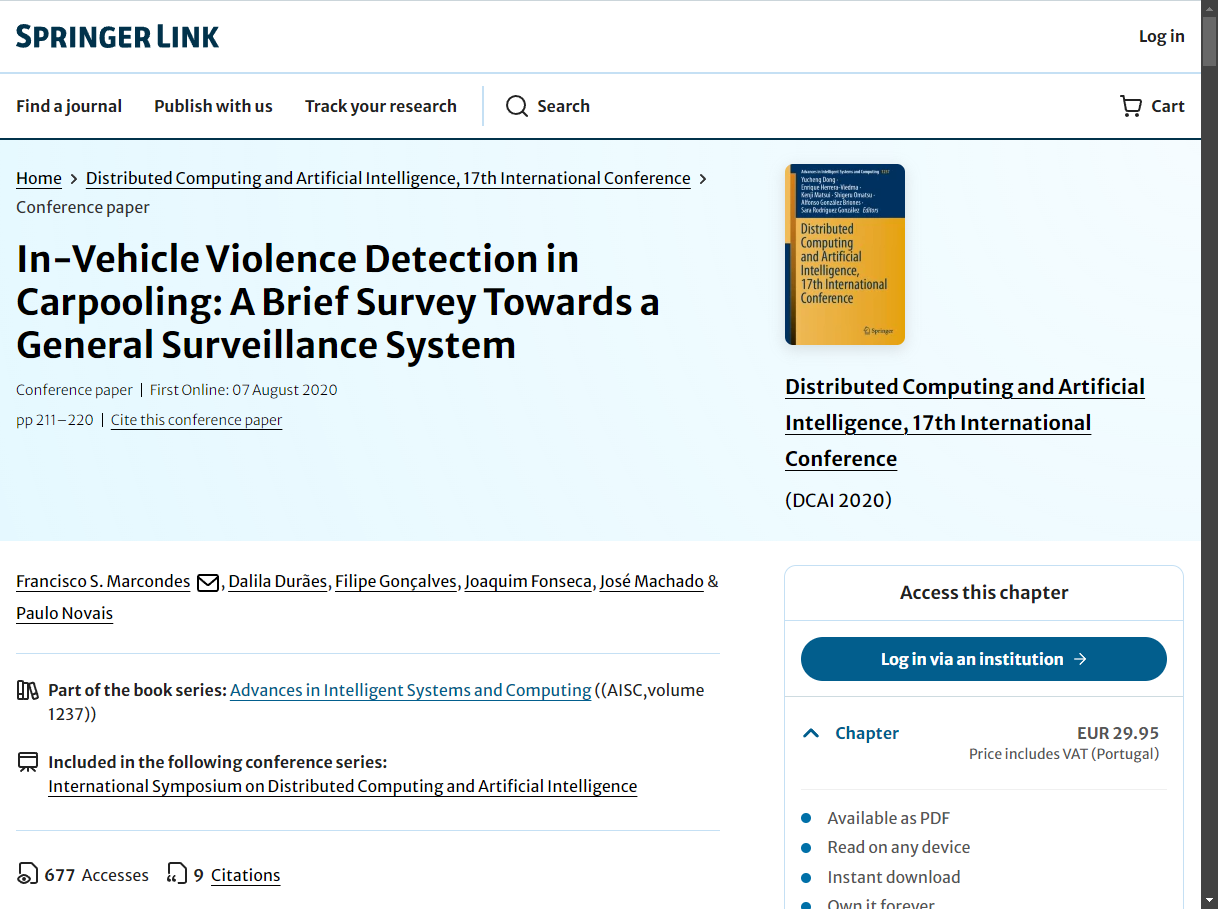Click the 'First Online: 07 August 2020' text
The width and height of the screenshot is (1218, 909).
point(244,390)
